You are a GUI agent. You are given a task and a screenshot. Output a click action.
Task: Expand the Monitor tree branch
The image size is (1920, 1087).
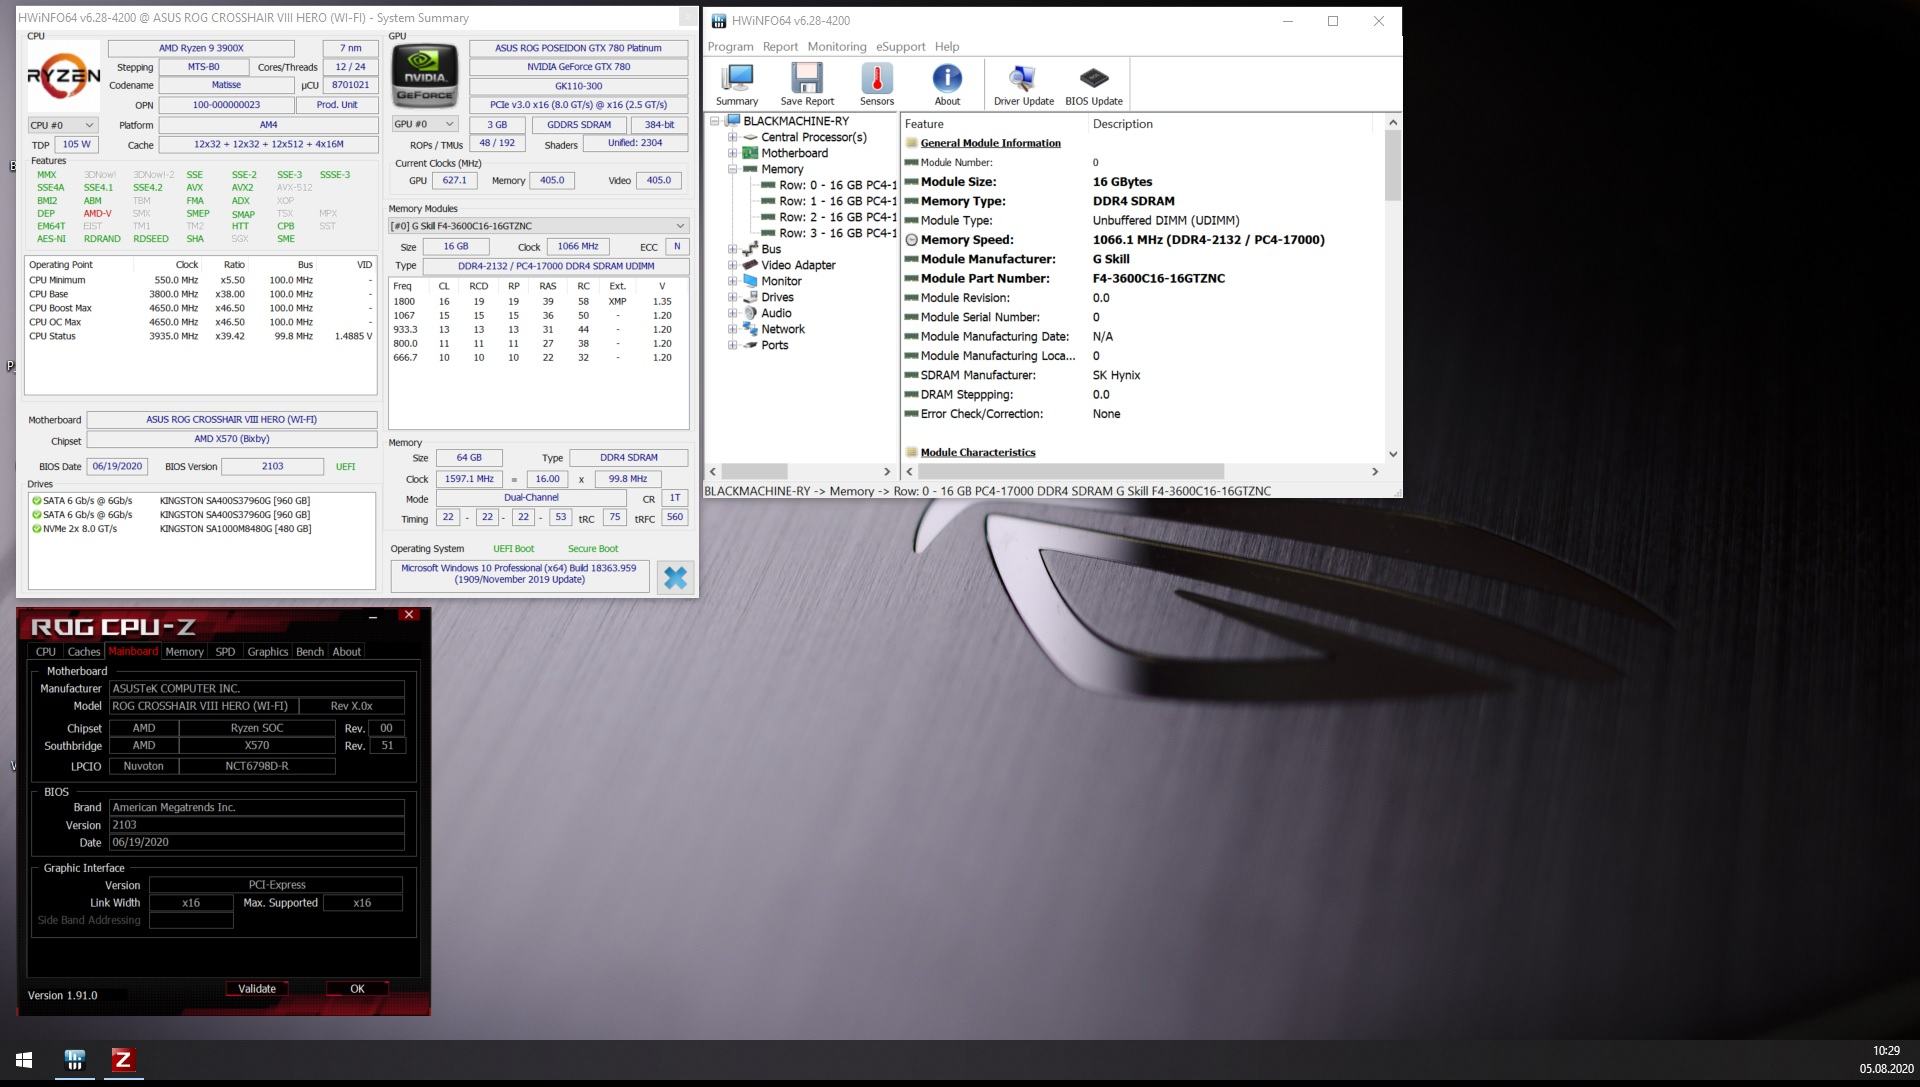click(732, 281)
